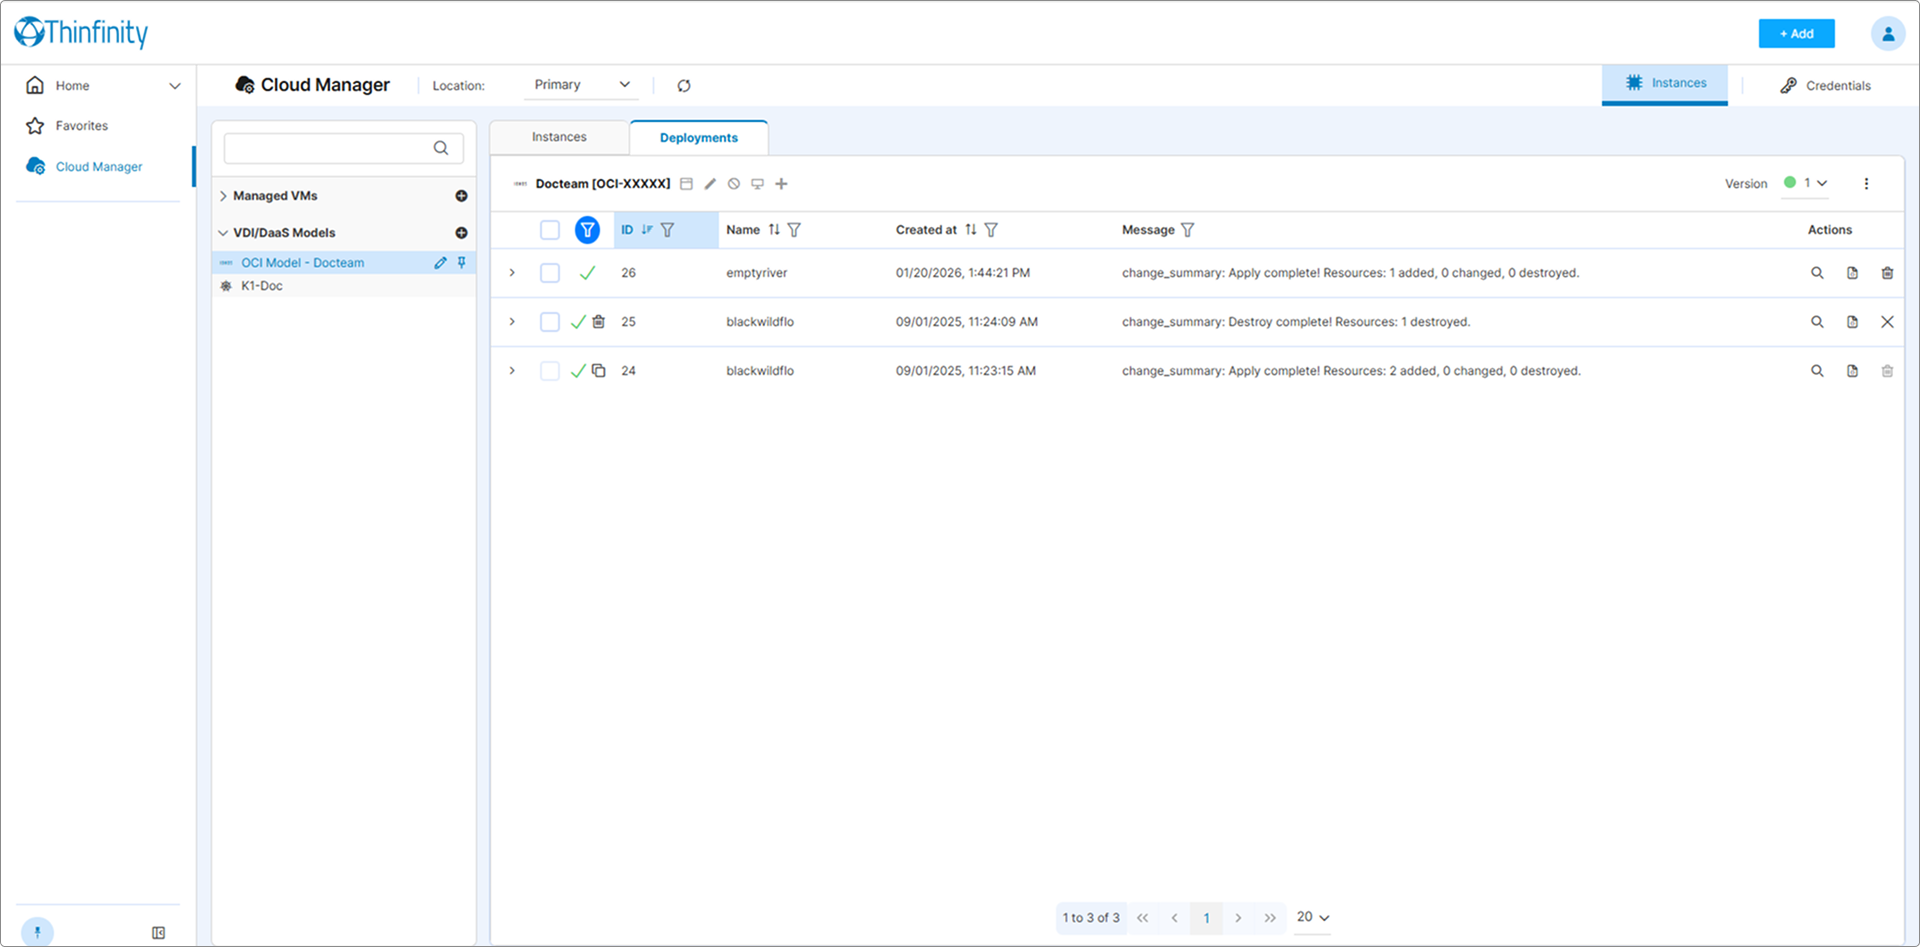Open Favorites in the sidebar
The height and width of the screenshot is (947, 1920).
coord(82,126)
